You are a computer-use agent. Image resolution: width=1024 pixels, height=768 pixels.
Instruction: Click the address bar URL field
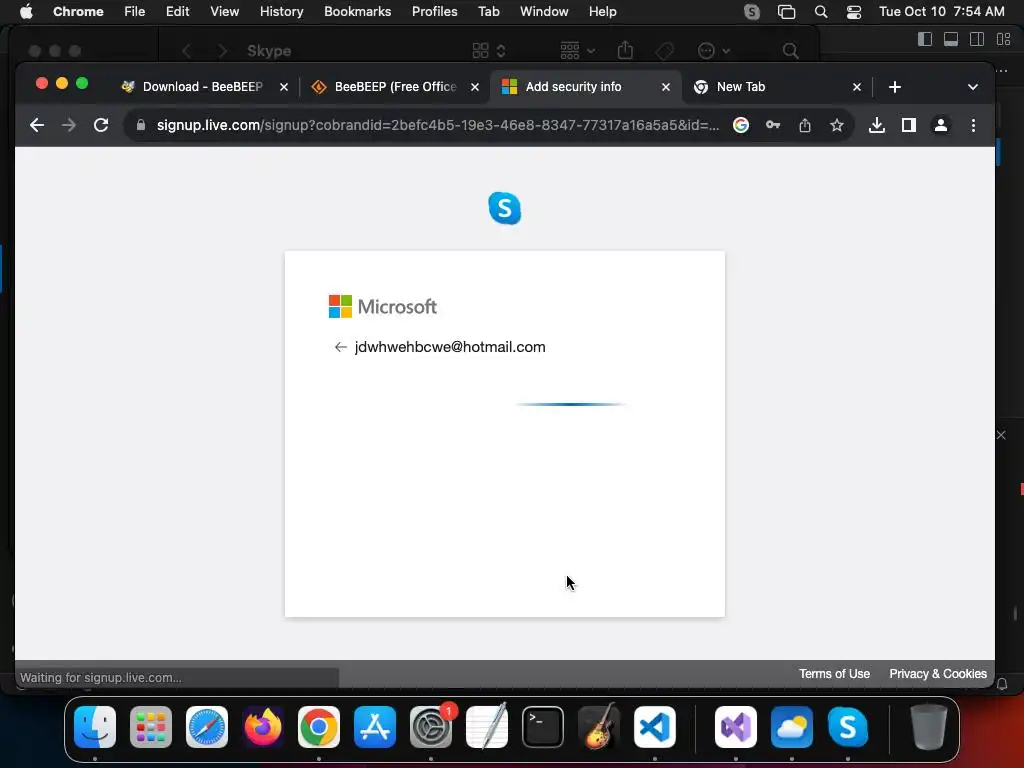pyautogui.click(x=438, y=125)
